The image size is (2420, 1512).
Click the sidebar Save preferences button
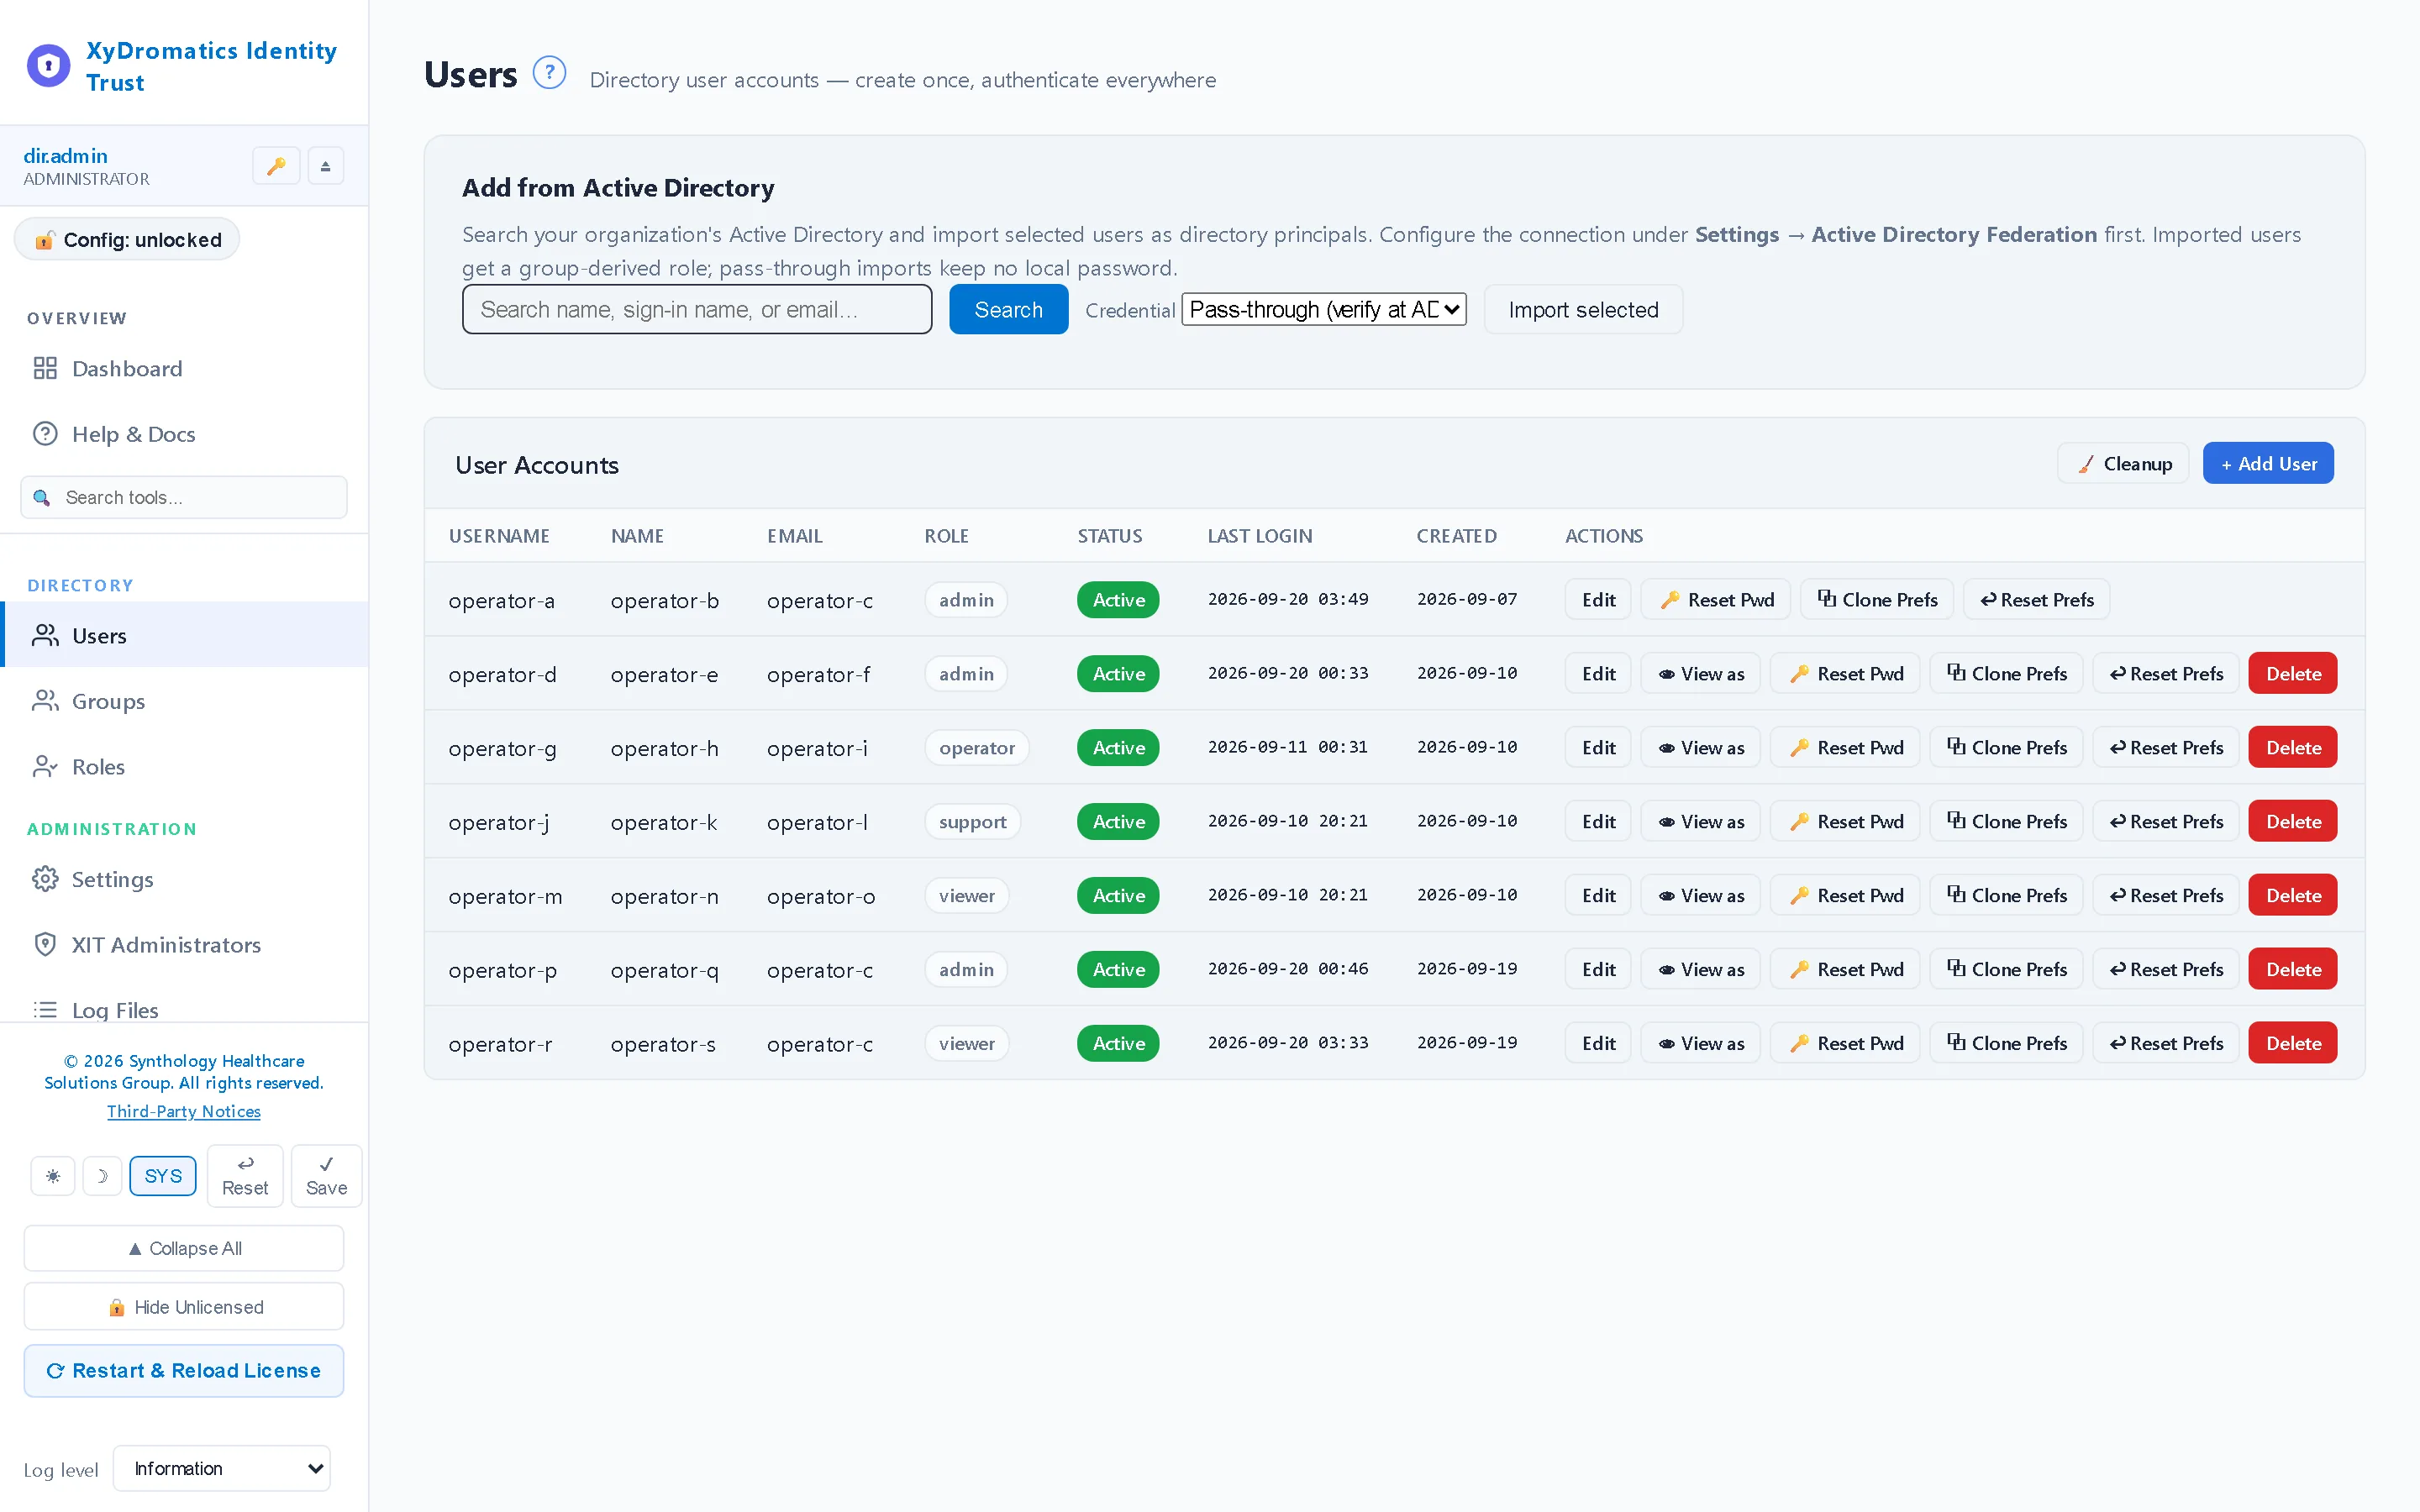[x=326, y=1176]
